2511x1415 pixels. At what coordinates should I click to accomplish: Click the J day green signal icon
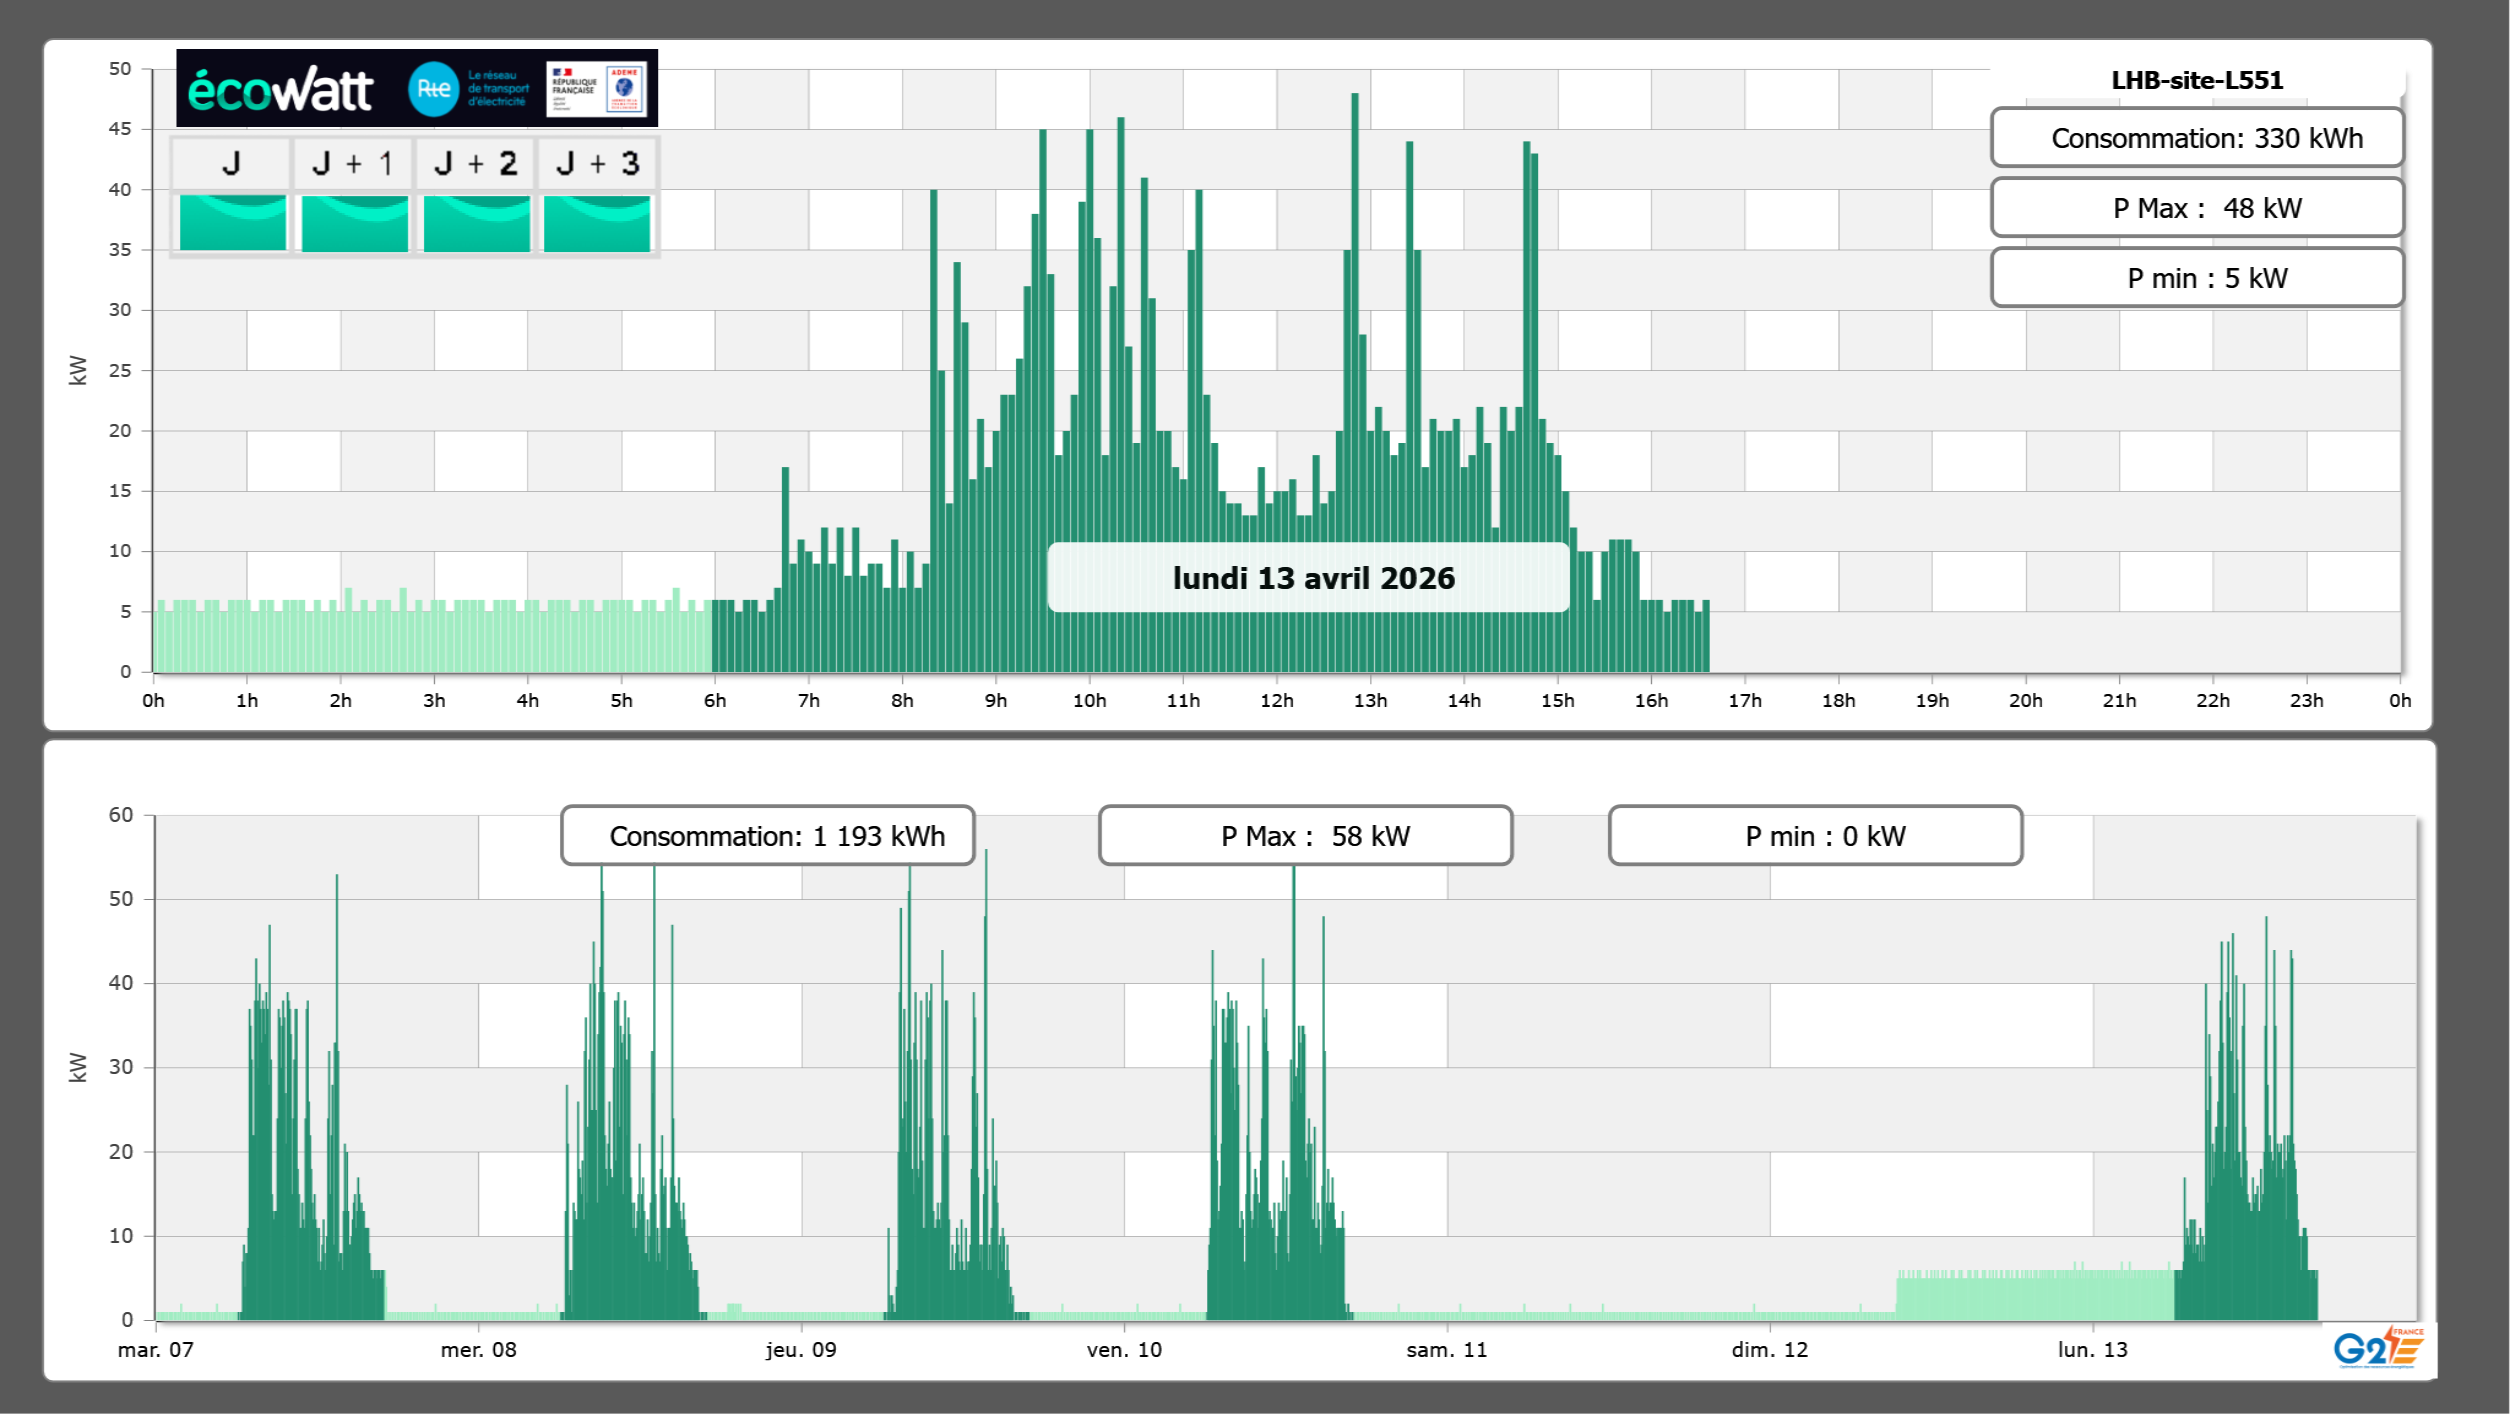click(232, 222)
